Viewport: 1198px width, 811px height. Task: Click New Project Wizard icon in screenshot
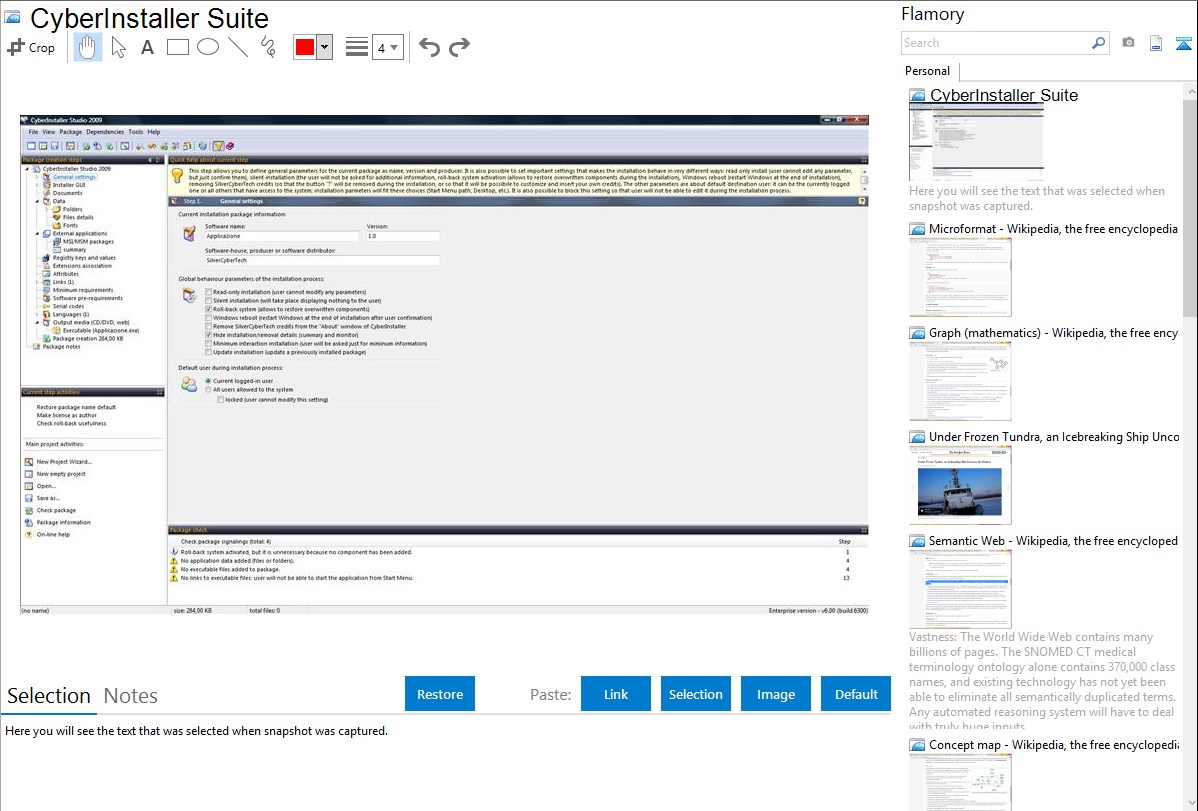click(28, 462)
